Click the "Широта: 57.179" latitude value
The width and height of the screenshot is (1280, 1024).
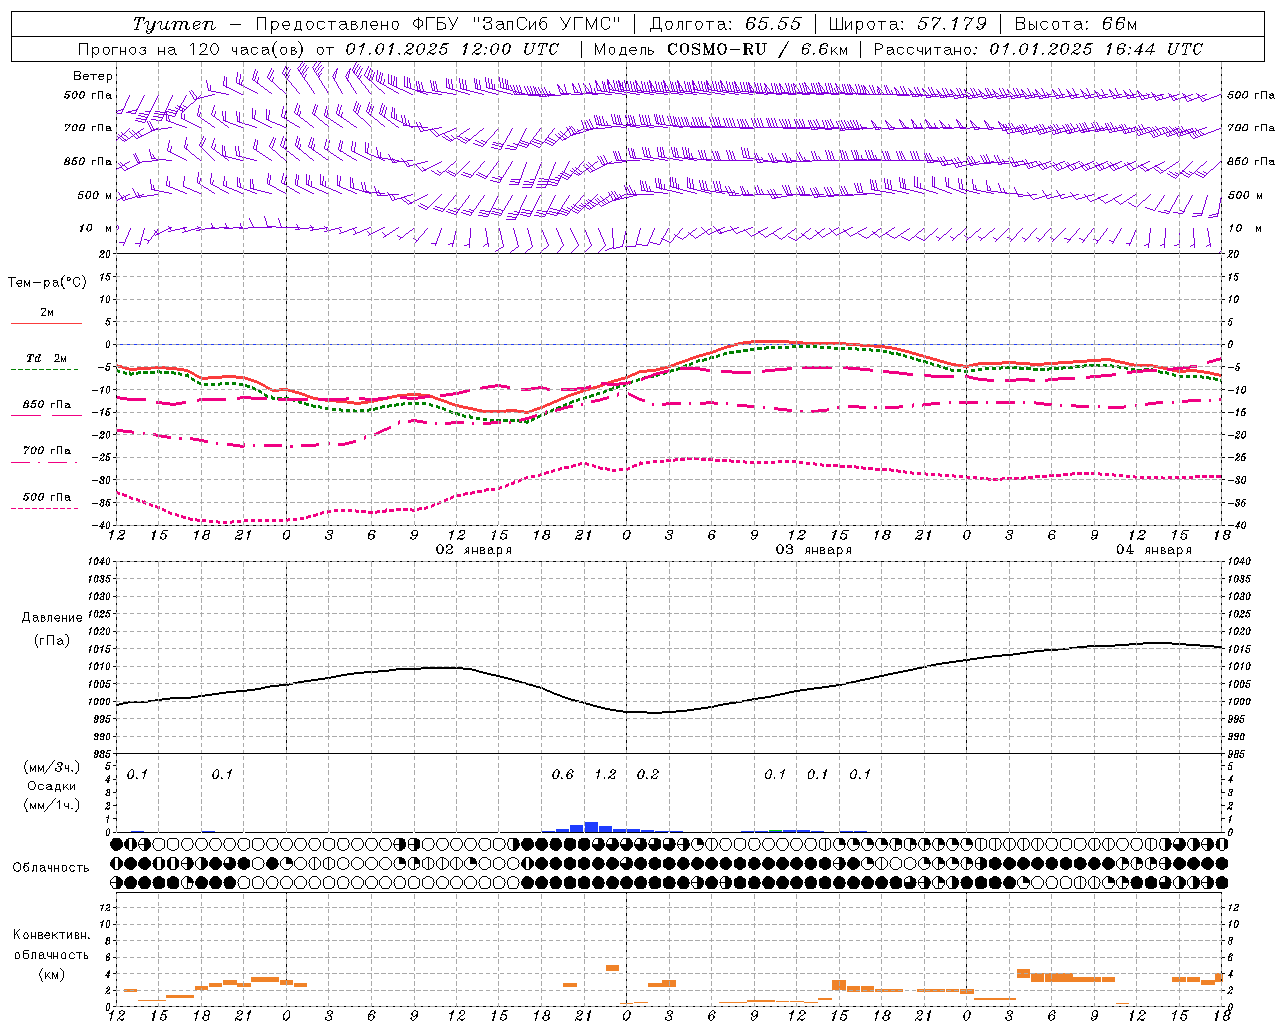[908, 24]
